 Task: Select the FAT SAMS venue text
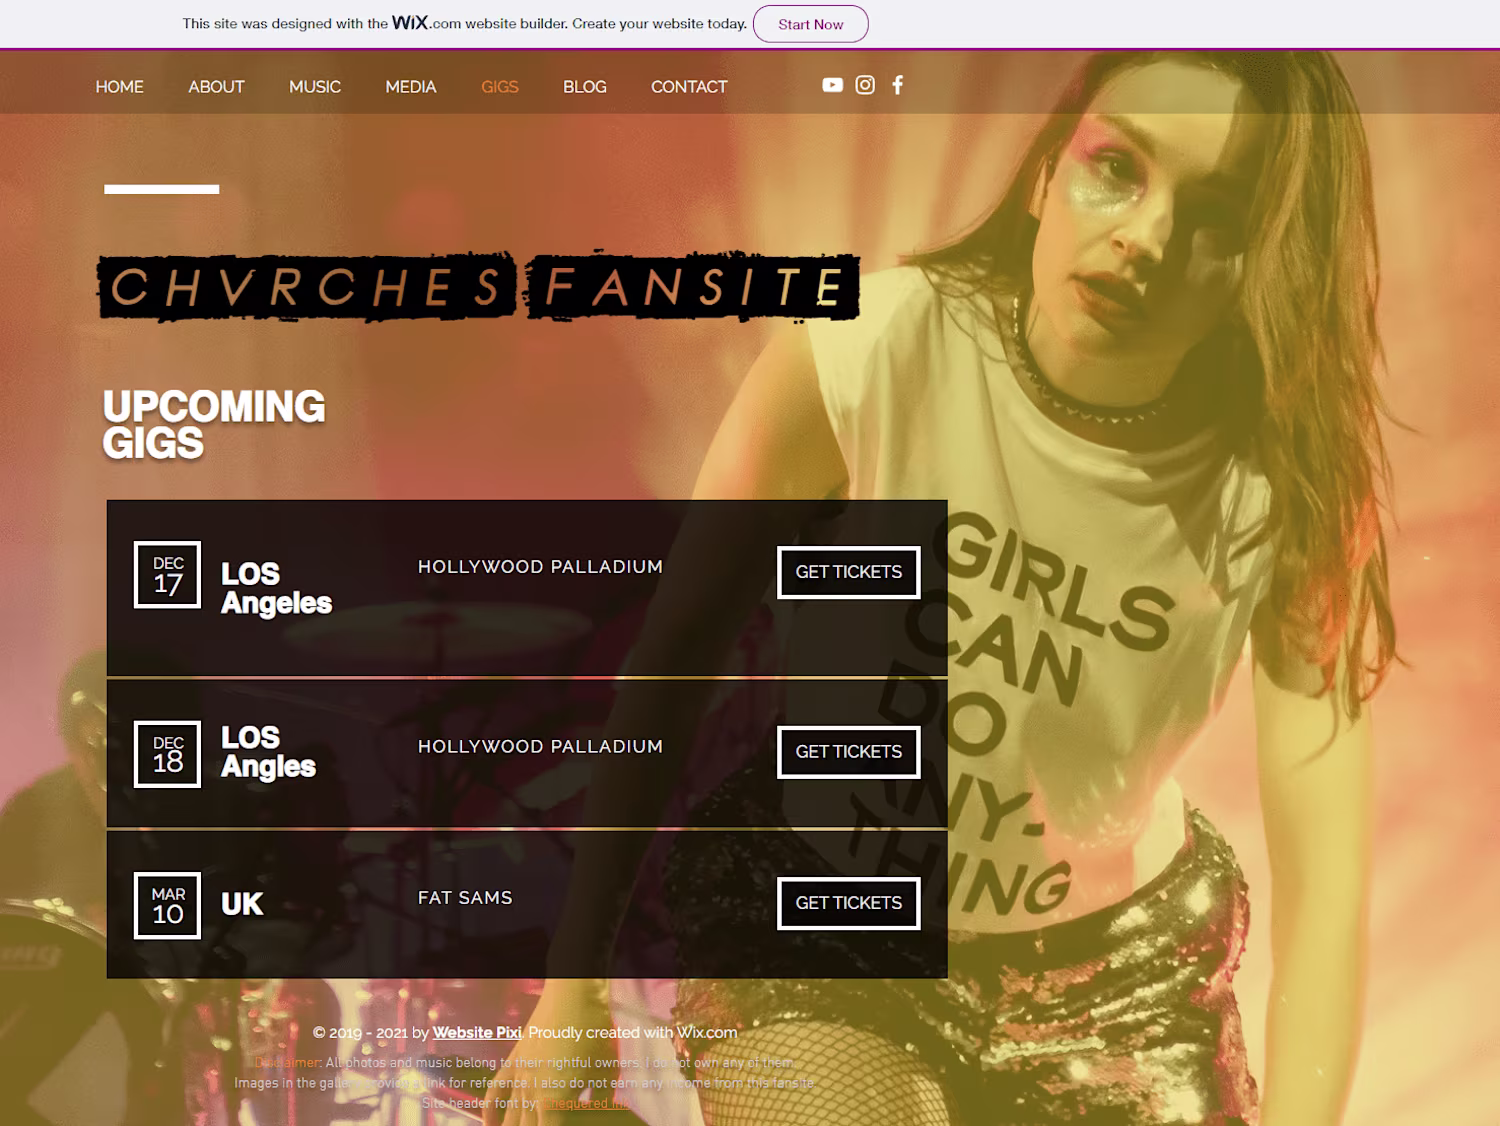pos(465,898)
